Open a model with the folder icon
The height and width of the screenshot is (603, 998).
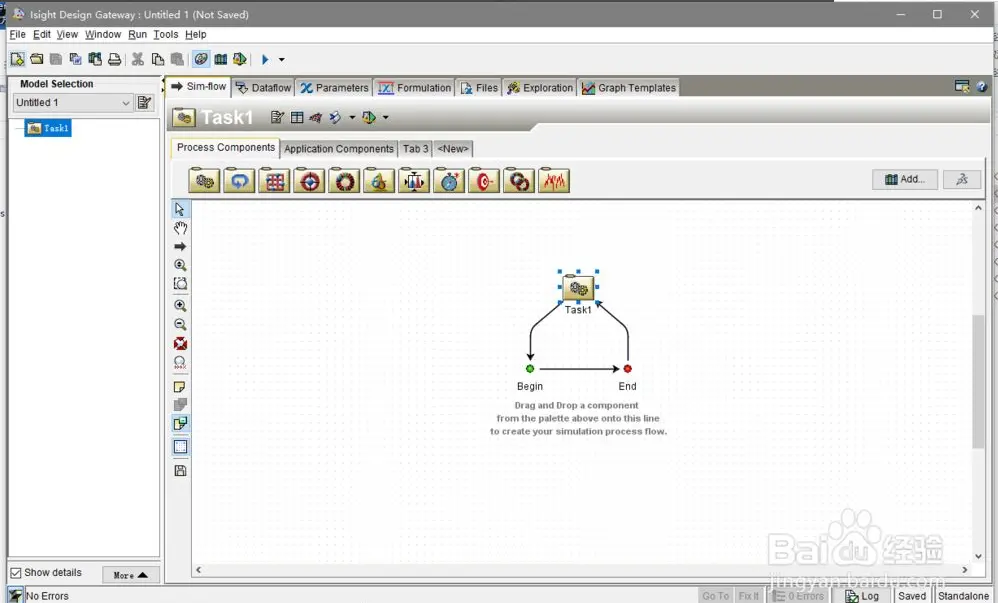(37, 59)
